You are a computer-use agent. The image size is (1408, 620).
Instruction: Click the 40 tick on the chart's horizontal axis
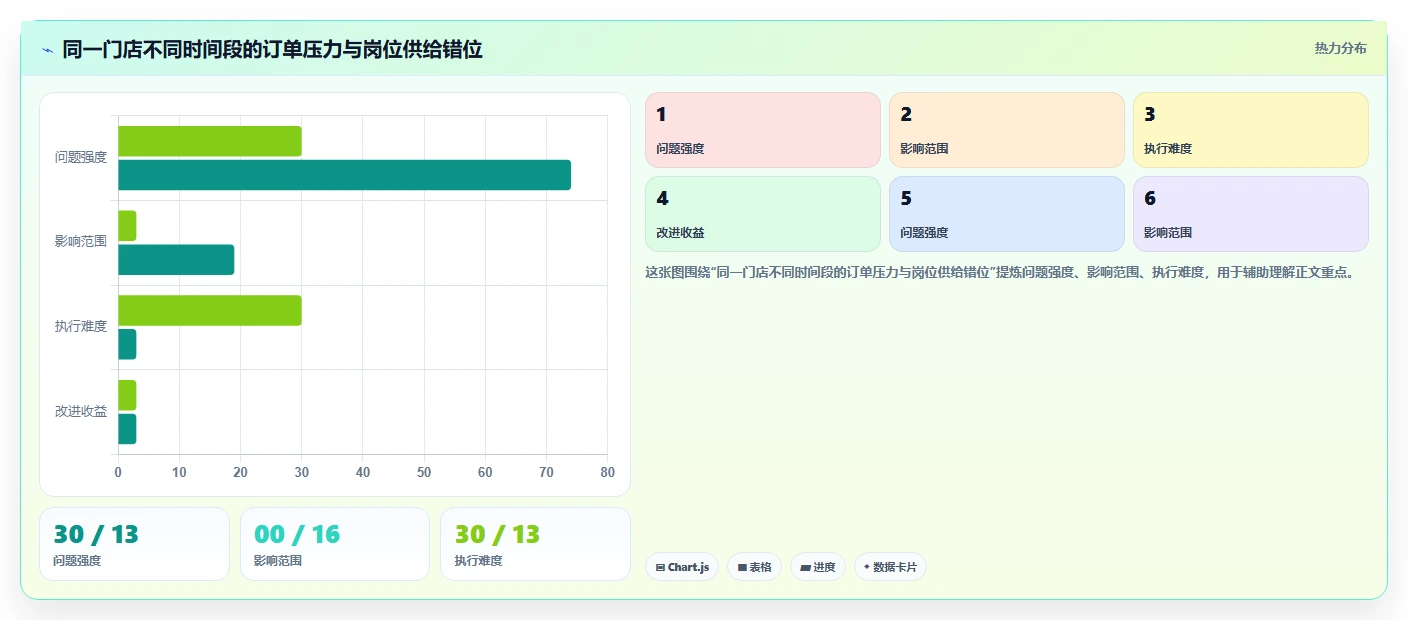[x=363, y=473]
